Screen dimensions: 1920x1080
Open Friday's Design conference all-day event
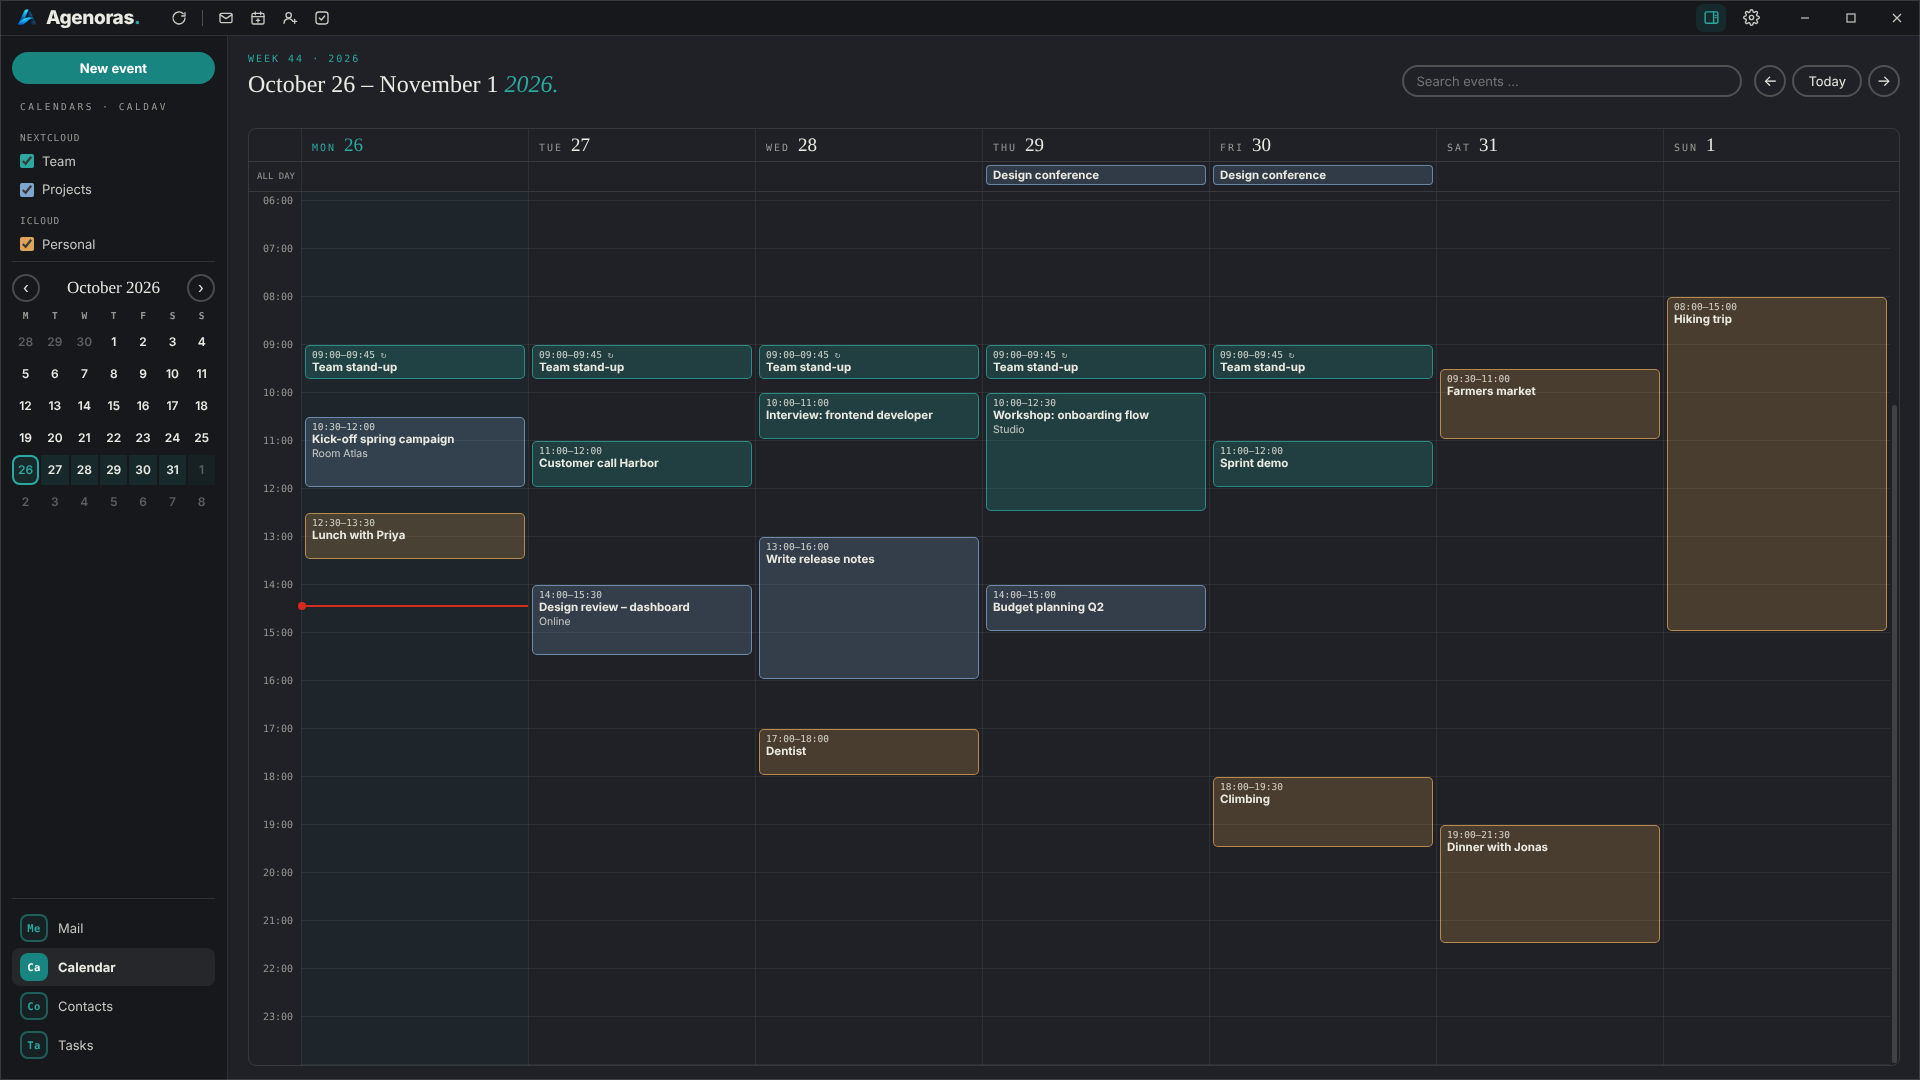pyautogui.click(x=1322, y=175)
